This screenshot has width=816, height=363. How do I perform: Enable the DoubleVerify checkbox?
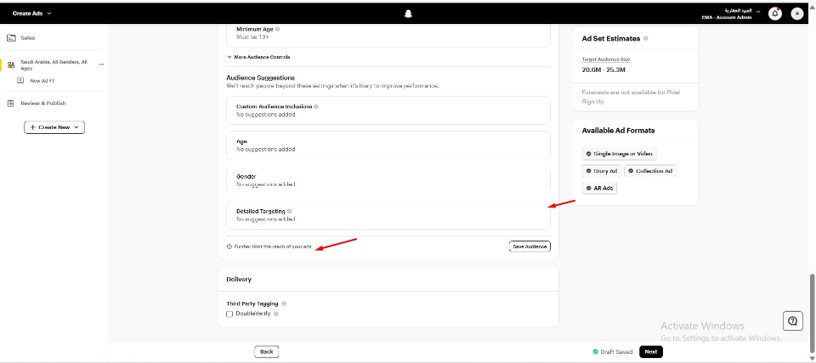pyautogui.click(x=230, y=314)
